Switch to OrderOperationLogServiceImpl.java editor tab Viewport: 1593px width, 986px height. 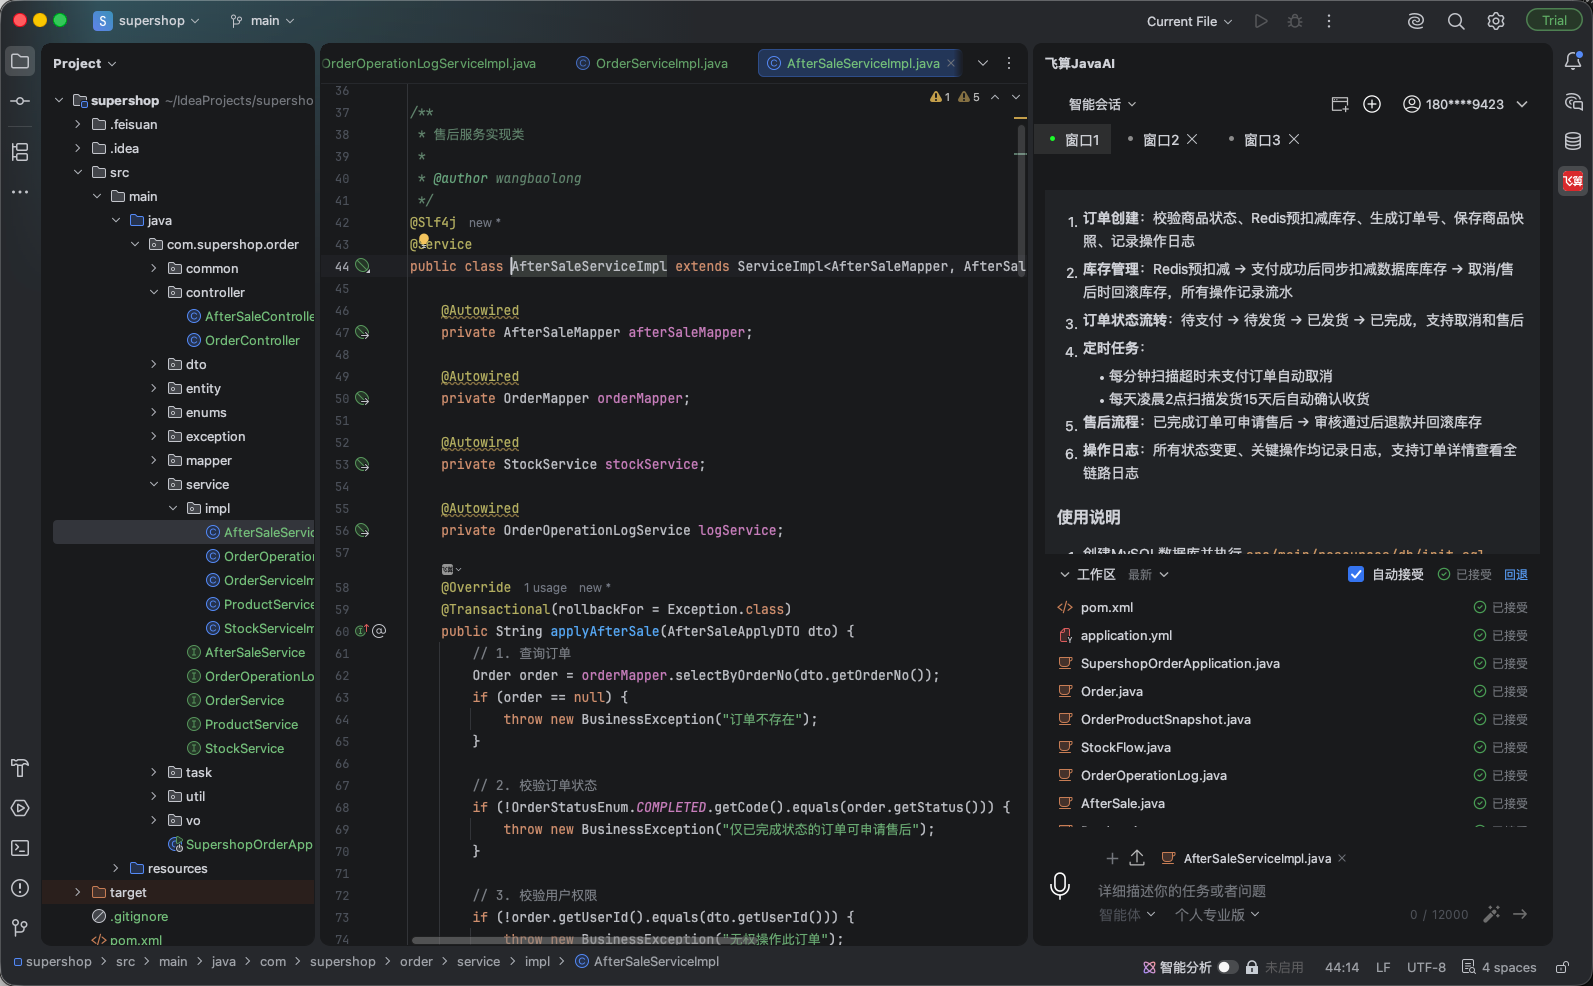[x=429, y=63]
